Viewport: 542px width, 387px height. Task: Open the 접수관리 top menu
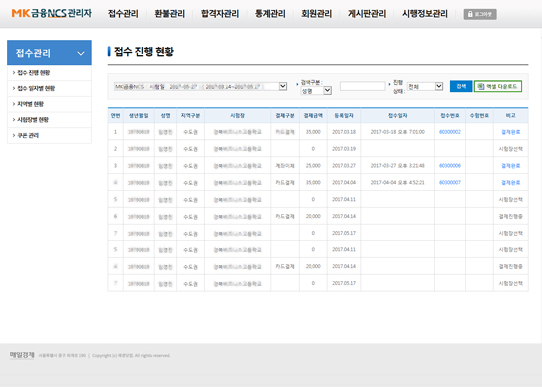pos(123,14)
